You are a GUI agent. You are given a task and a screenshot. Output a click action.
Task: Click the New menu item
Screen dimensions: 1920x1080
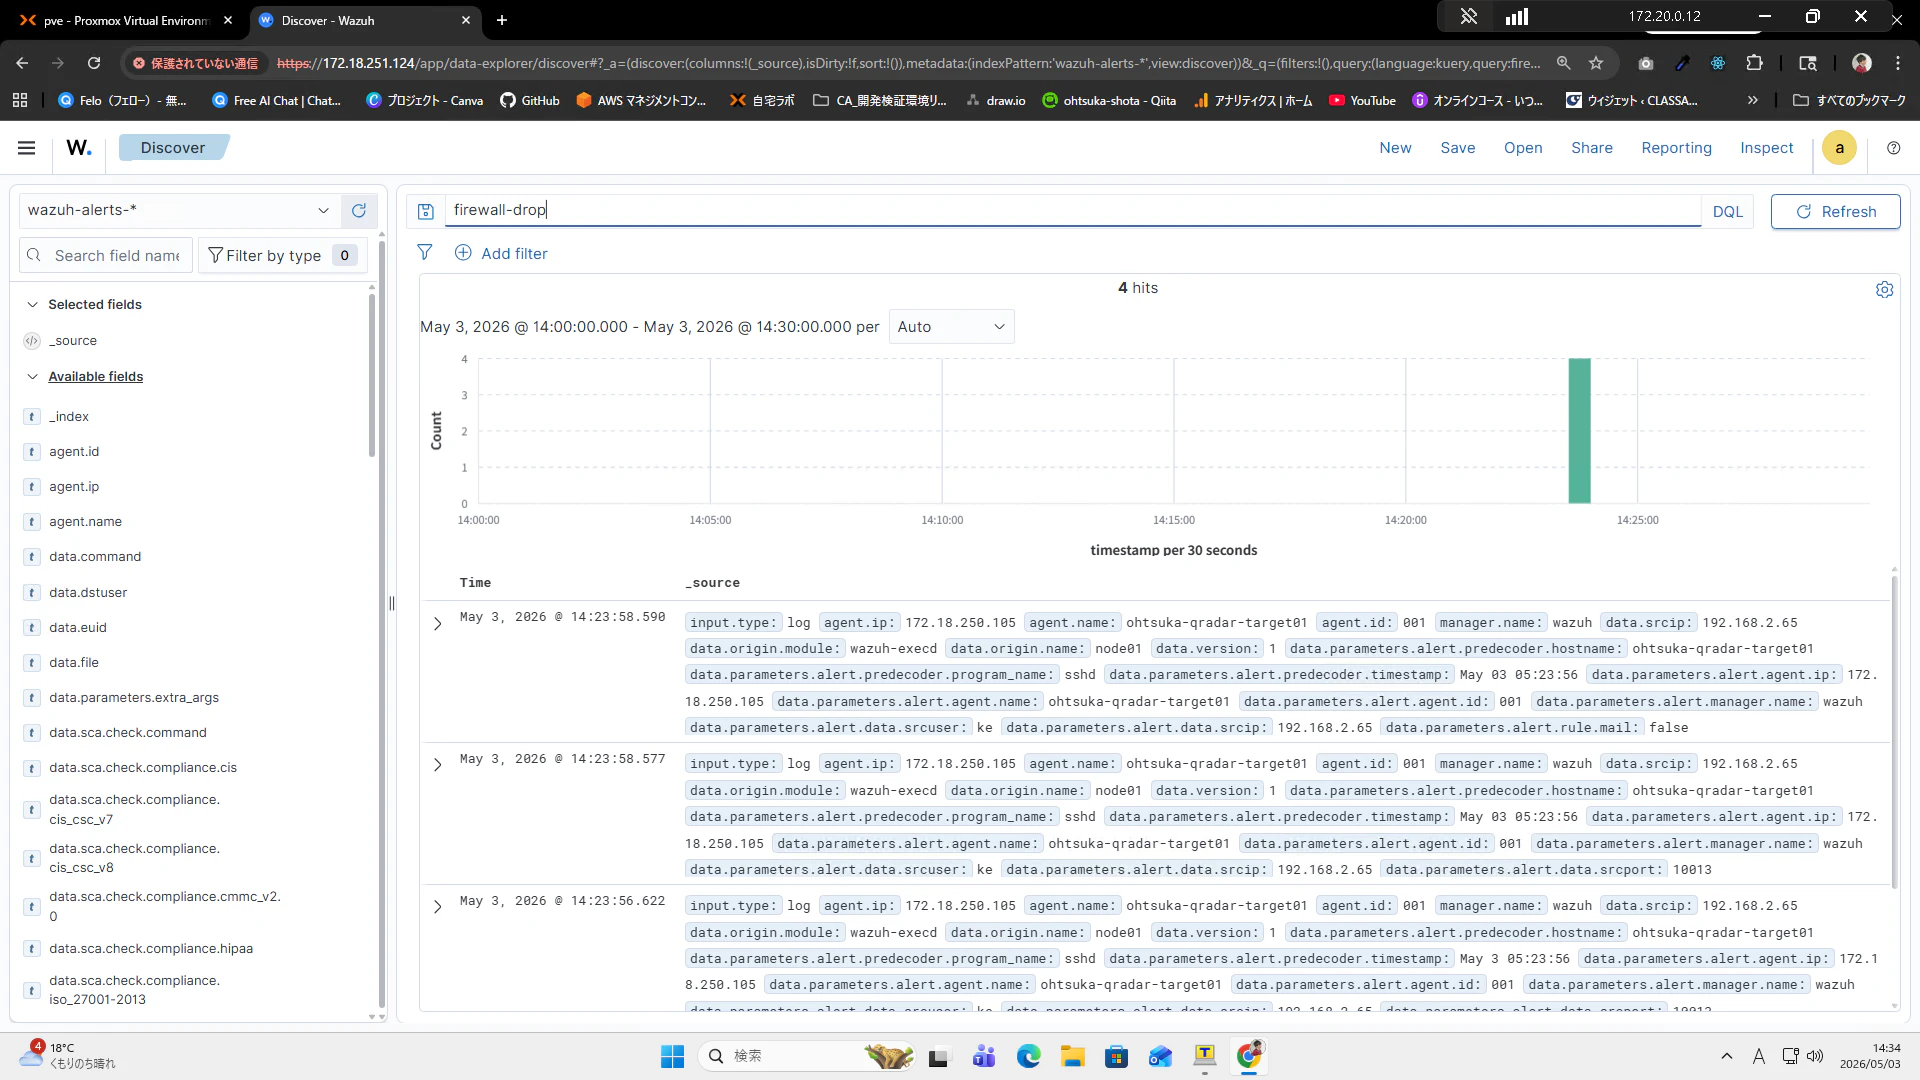click(1395, 148)
